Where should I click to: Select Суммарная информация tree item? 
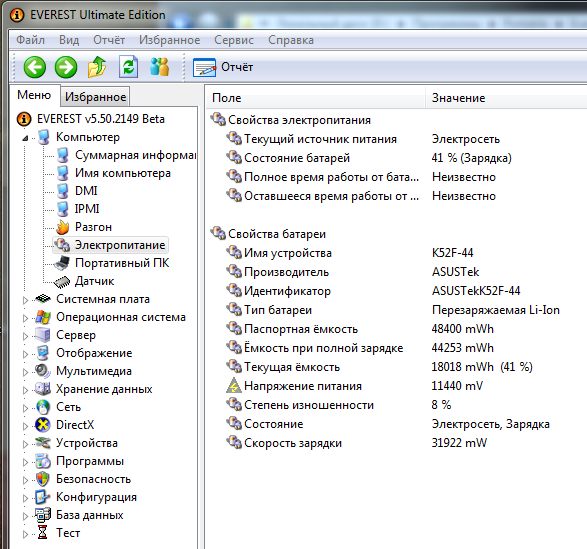pos(135,155)
